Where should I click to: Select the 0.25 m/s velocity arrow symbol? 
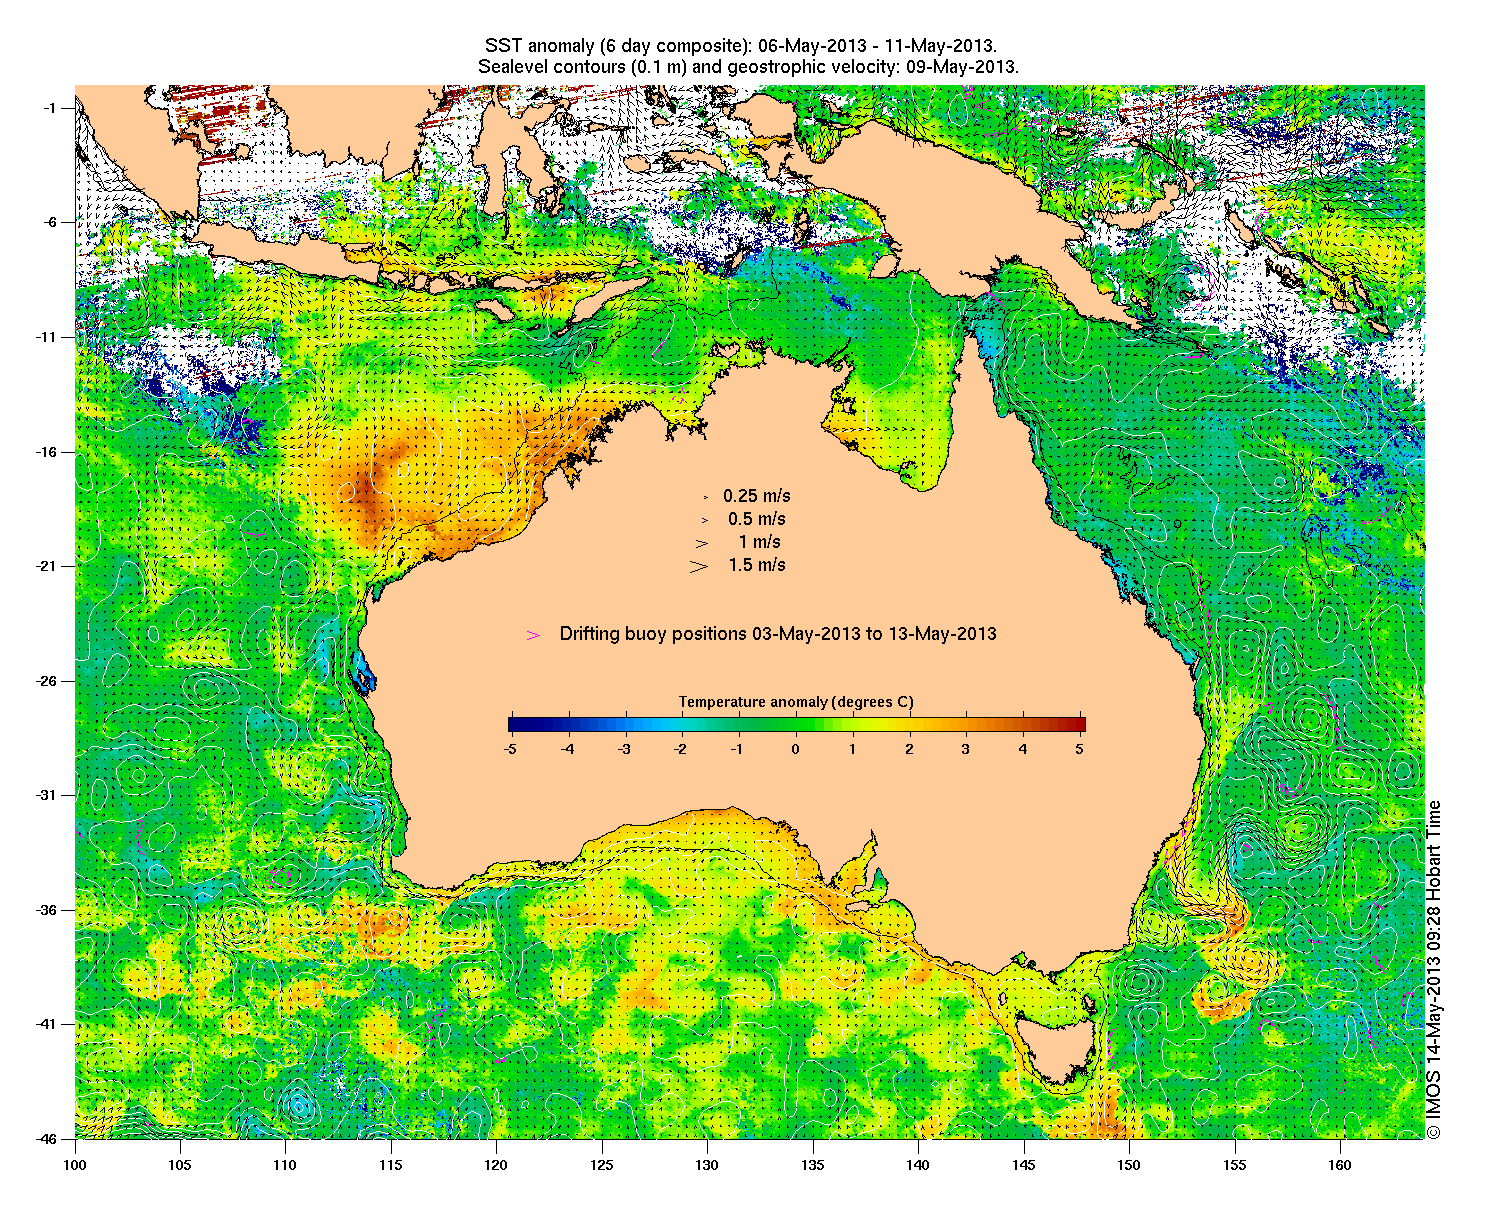pos(705,496)
